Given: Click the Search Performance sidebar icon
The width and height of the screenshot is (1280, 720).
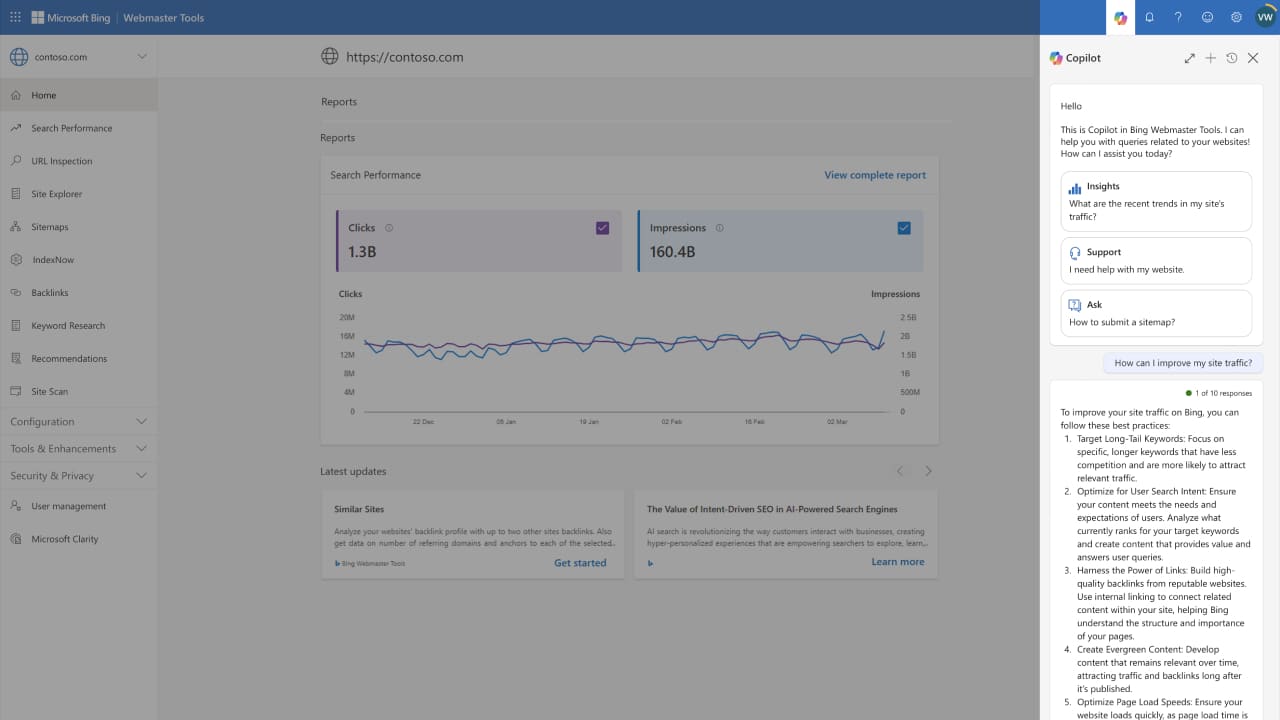Looking at the screenshot, I should (x=16, y=128).
